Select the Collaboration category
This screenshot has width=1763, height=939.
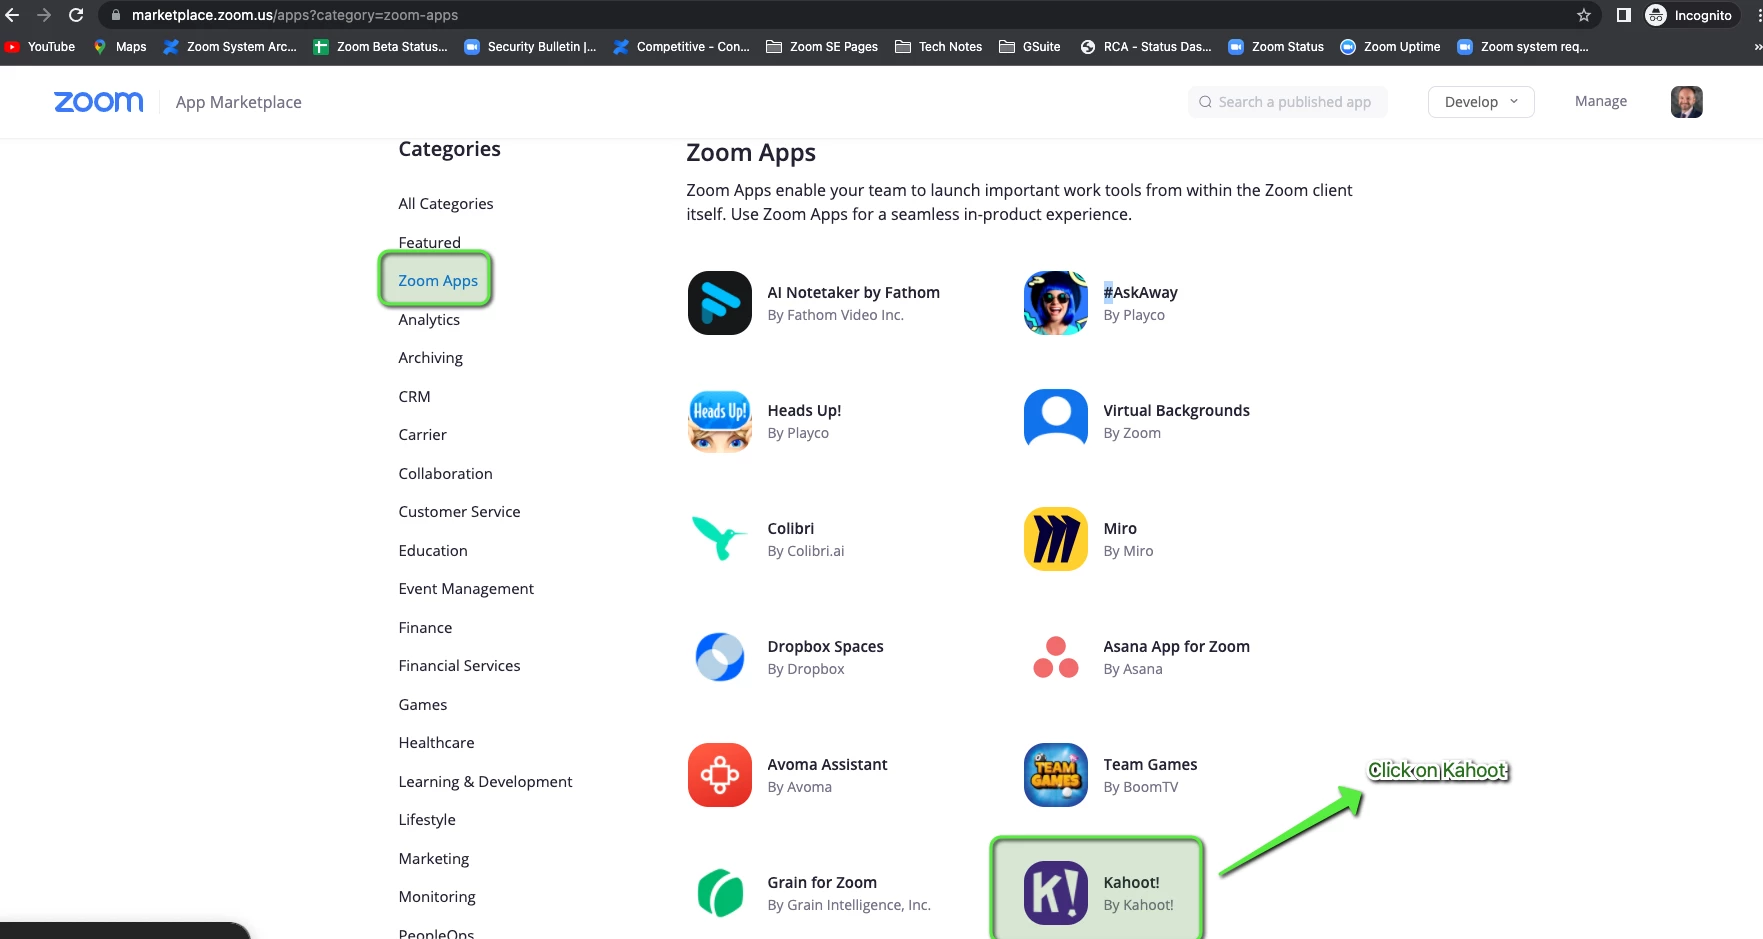tap(446, 474)
